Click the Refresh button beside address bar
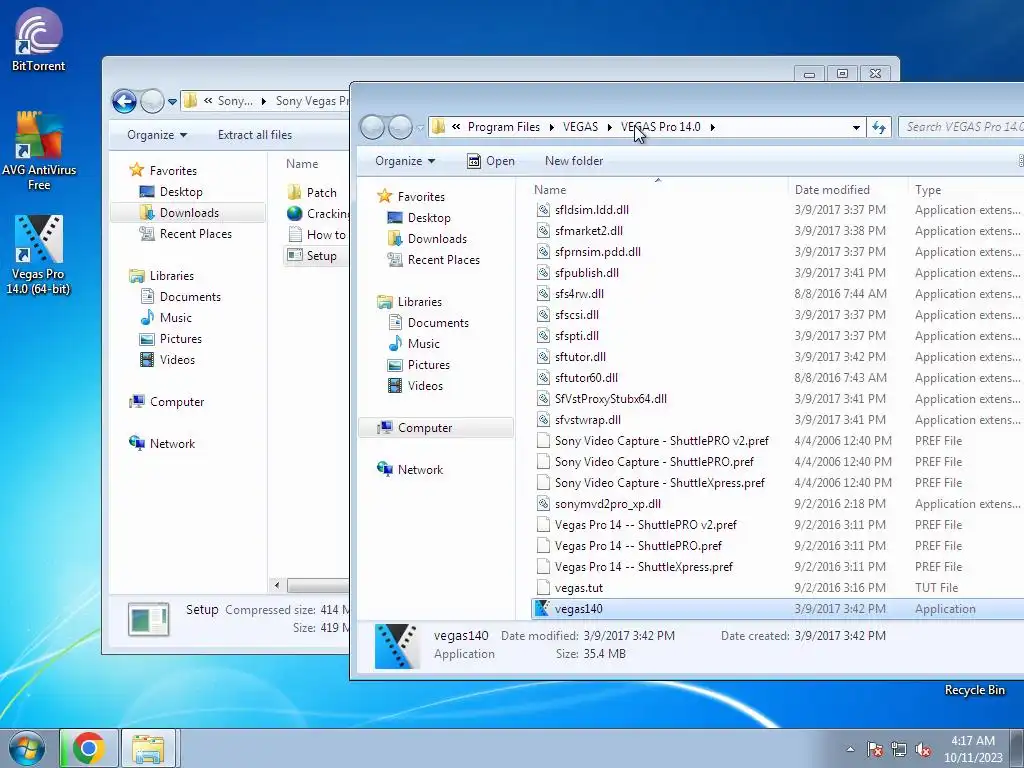Viewport: 1024px width, 768px height. click(879, 127)
